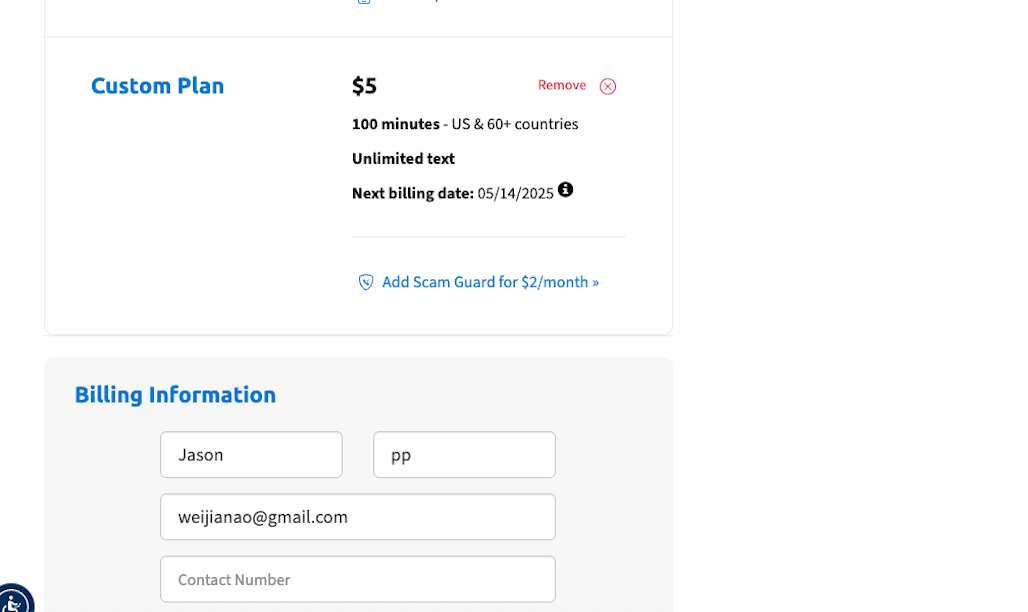Click the $5 plan price
The image size is (1028, 612).
364,86
